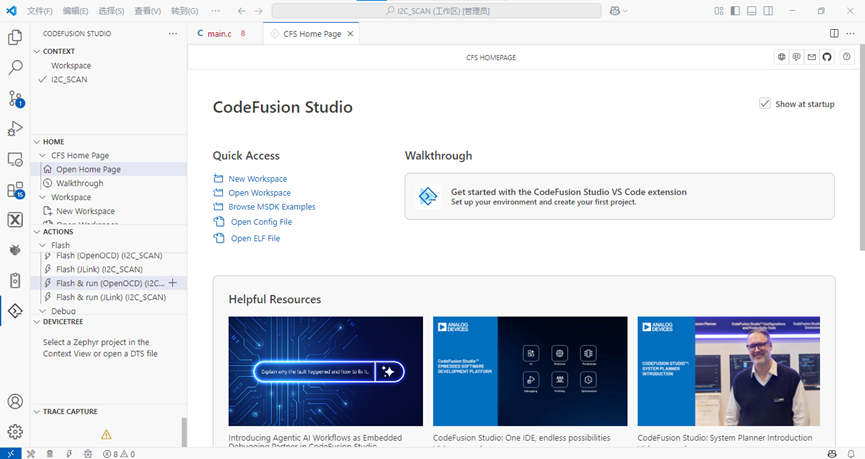Image resolution: width=865 pixels, height=459 pixels.
Task: Open Copilot status icon in status bar
Action: pos(832,454)
